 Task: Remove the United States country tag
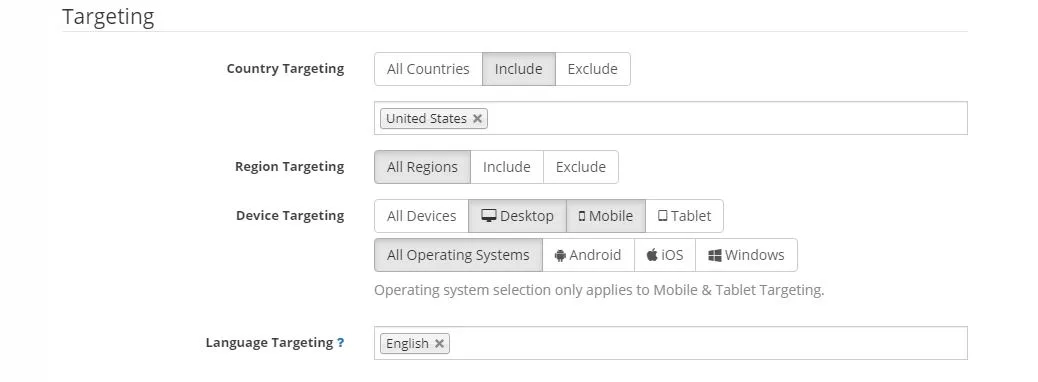pyautogui.click(x=477, y=119)
